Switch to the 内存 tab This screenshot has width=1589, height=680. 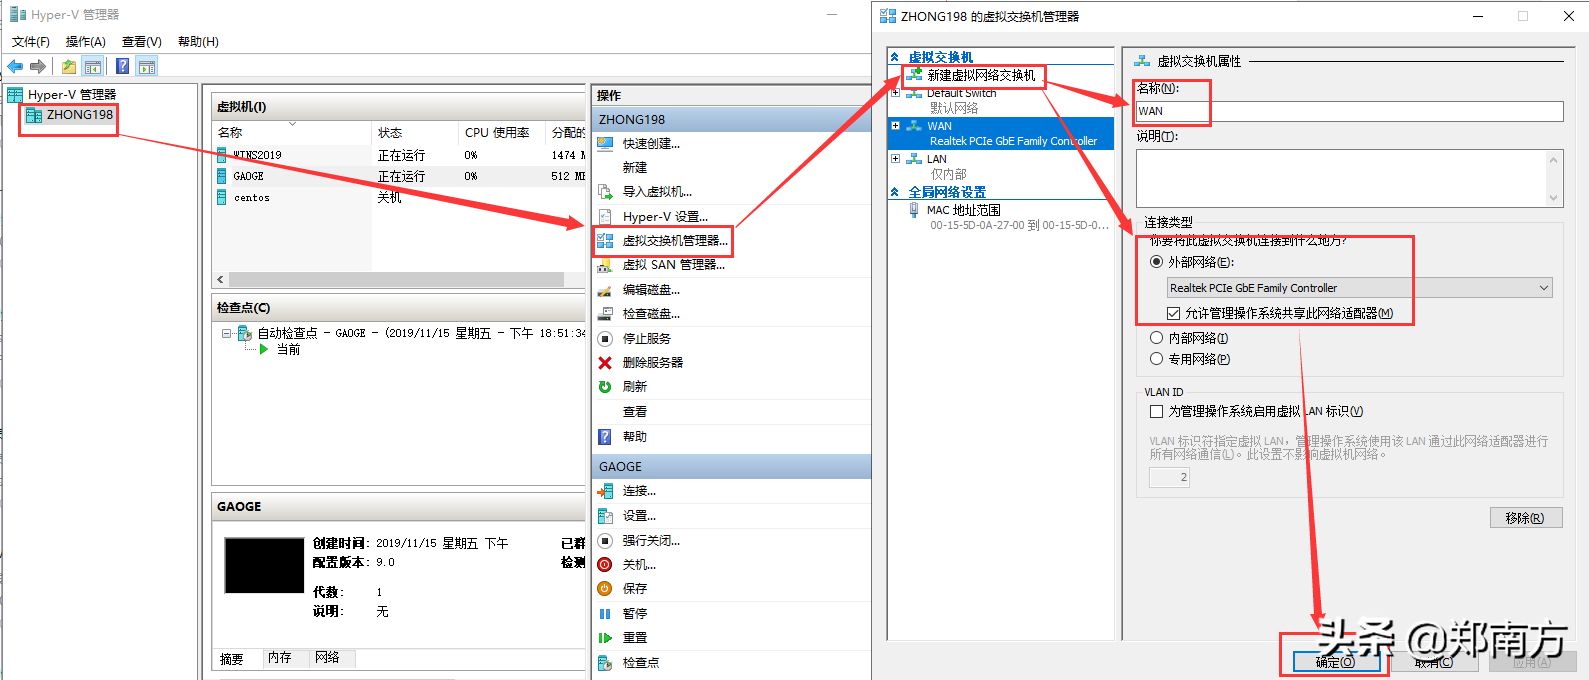point(280,658)
